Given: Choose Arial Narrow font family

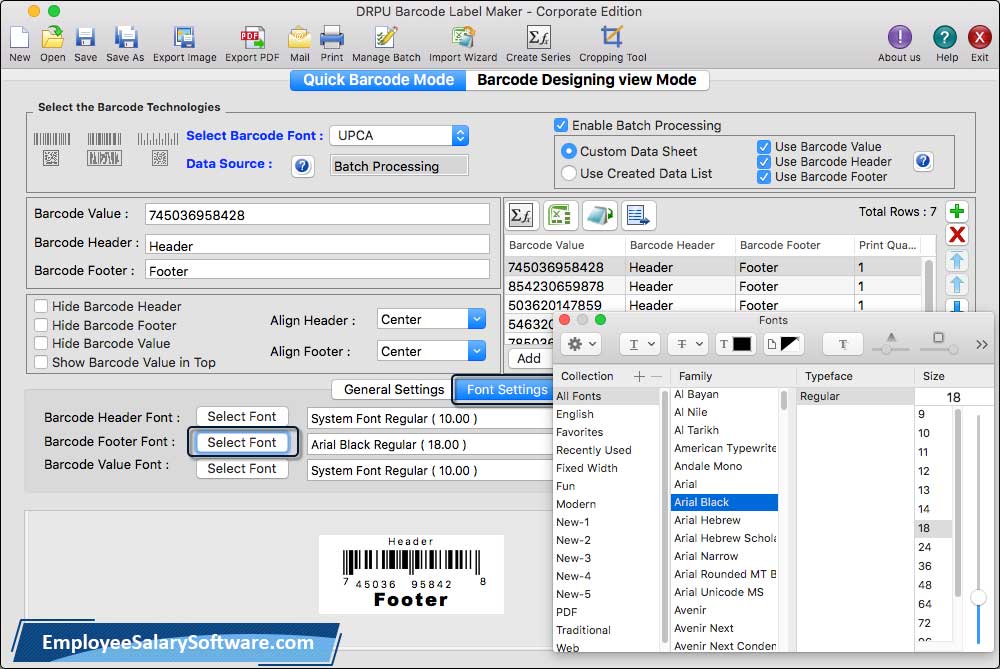Looking at the screenshot, I should coord(706,556).
